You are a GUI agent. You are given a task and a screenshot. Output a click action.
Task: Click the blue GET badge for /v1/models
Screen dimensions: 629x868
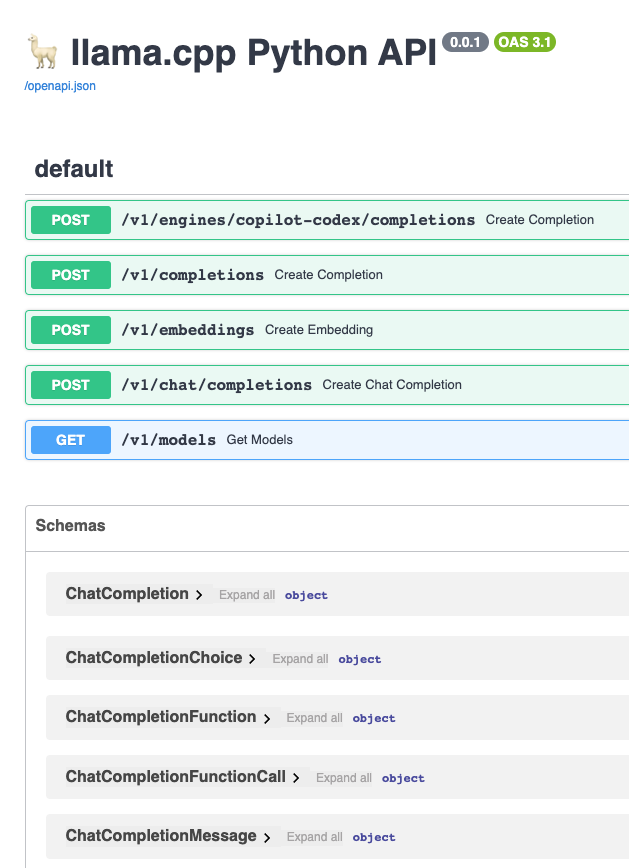coord(70,439)
